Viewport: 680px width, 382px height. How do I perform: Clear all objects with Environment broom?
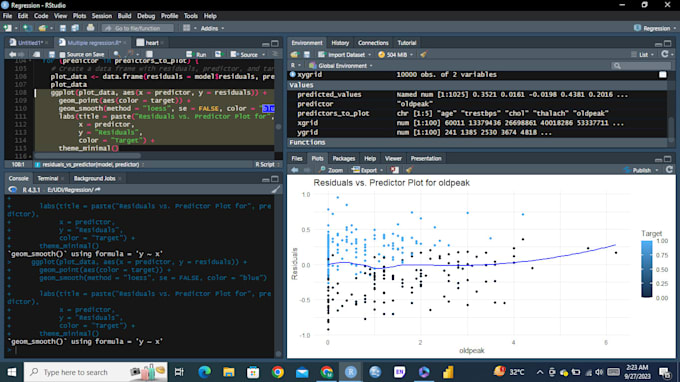pyautogui.click(x=423, y=55)
